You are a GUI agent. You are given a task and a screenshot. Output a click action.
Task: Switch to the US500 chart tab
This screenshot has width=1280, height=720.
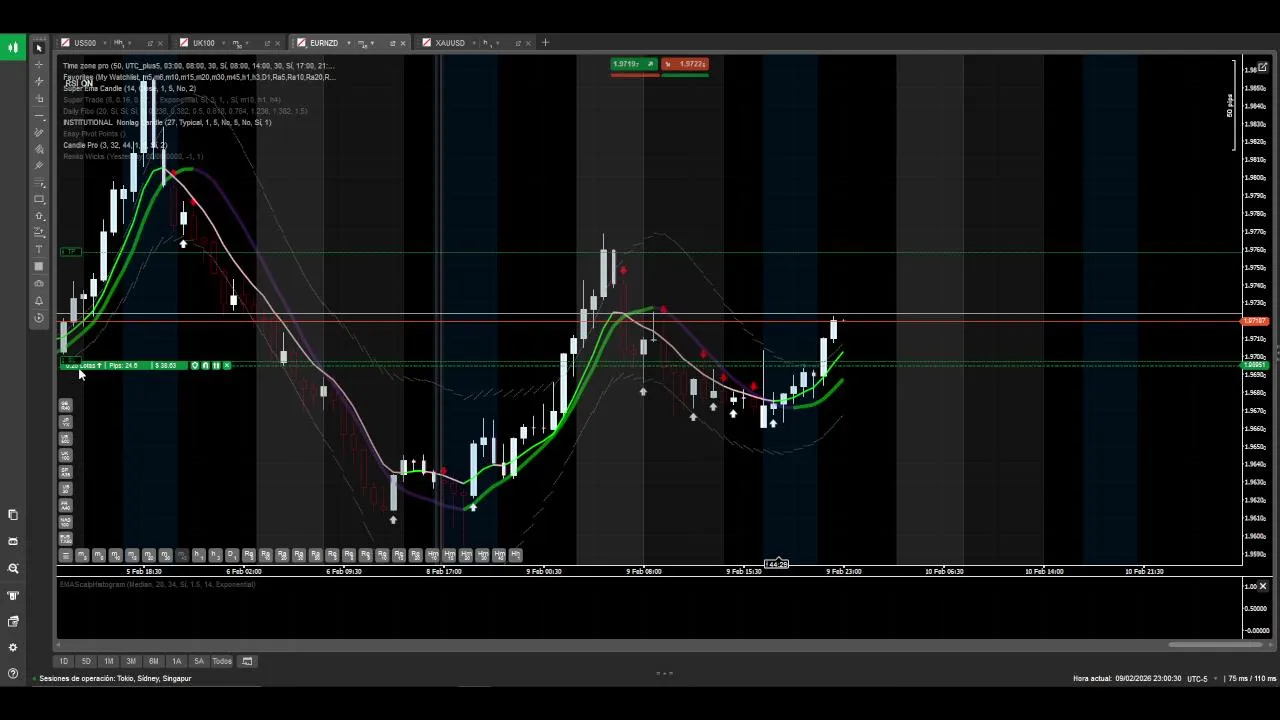[85, 43]
